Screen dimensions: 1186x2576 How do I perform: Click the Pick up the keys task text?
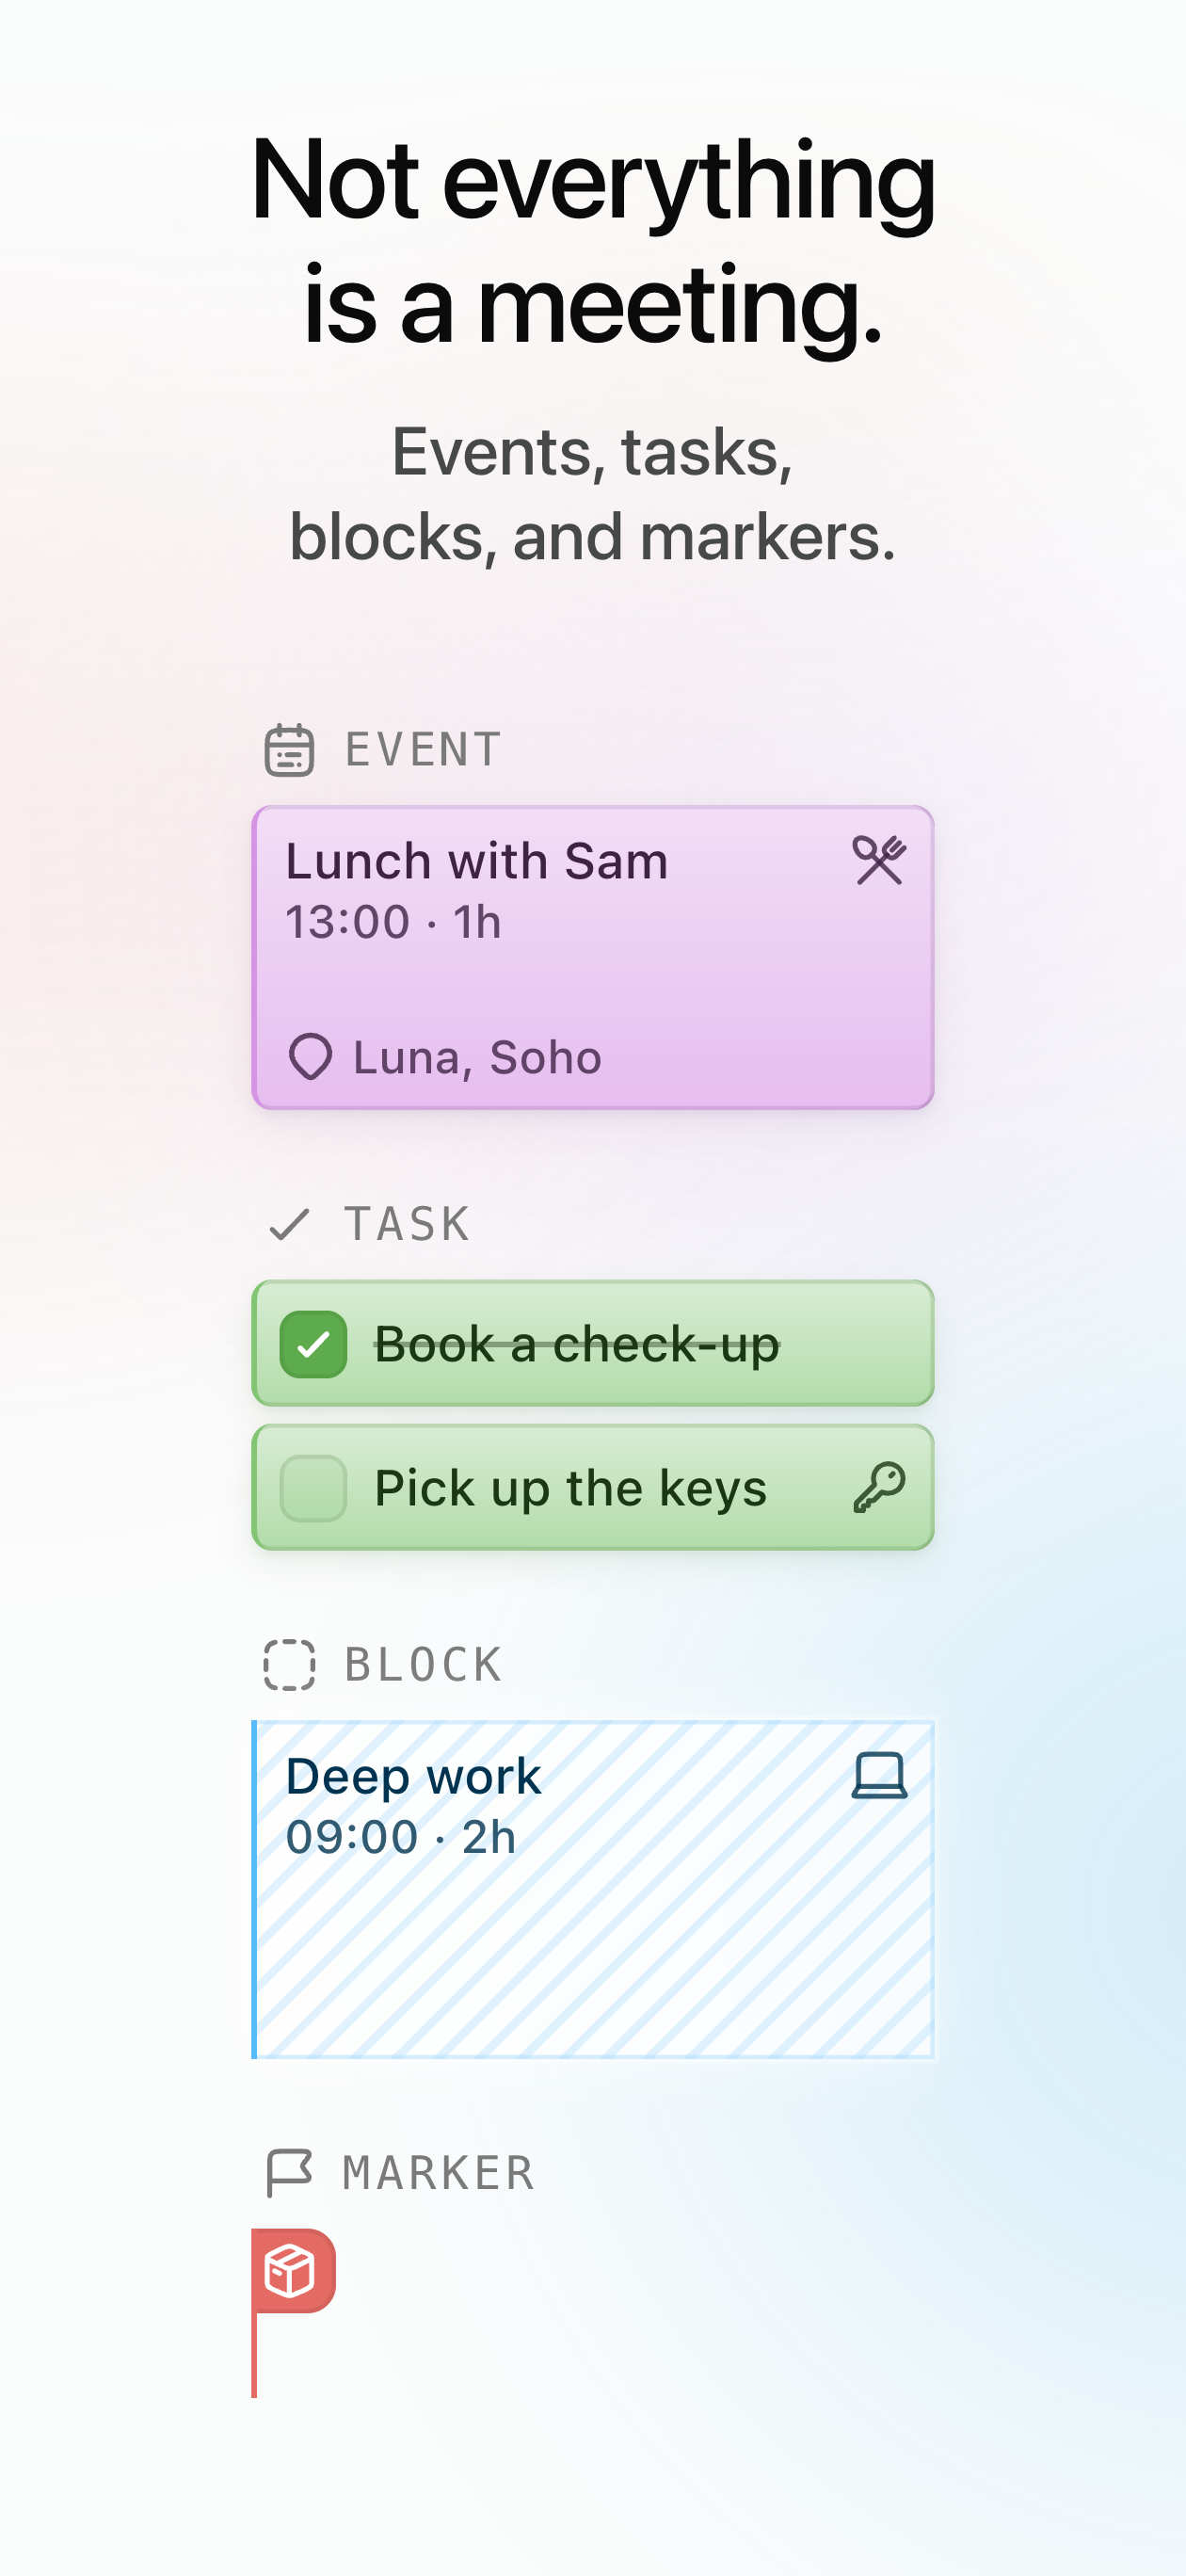(x=570, y=1488)
